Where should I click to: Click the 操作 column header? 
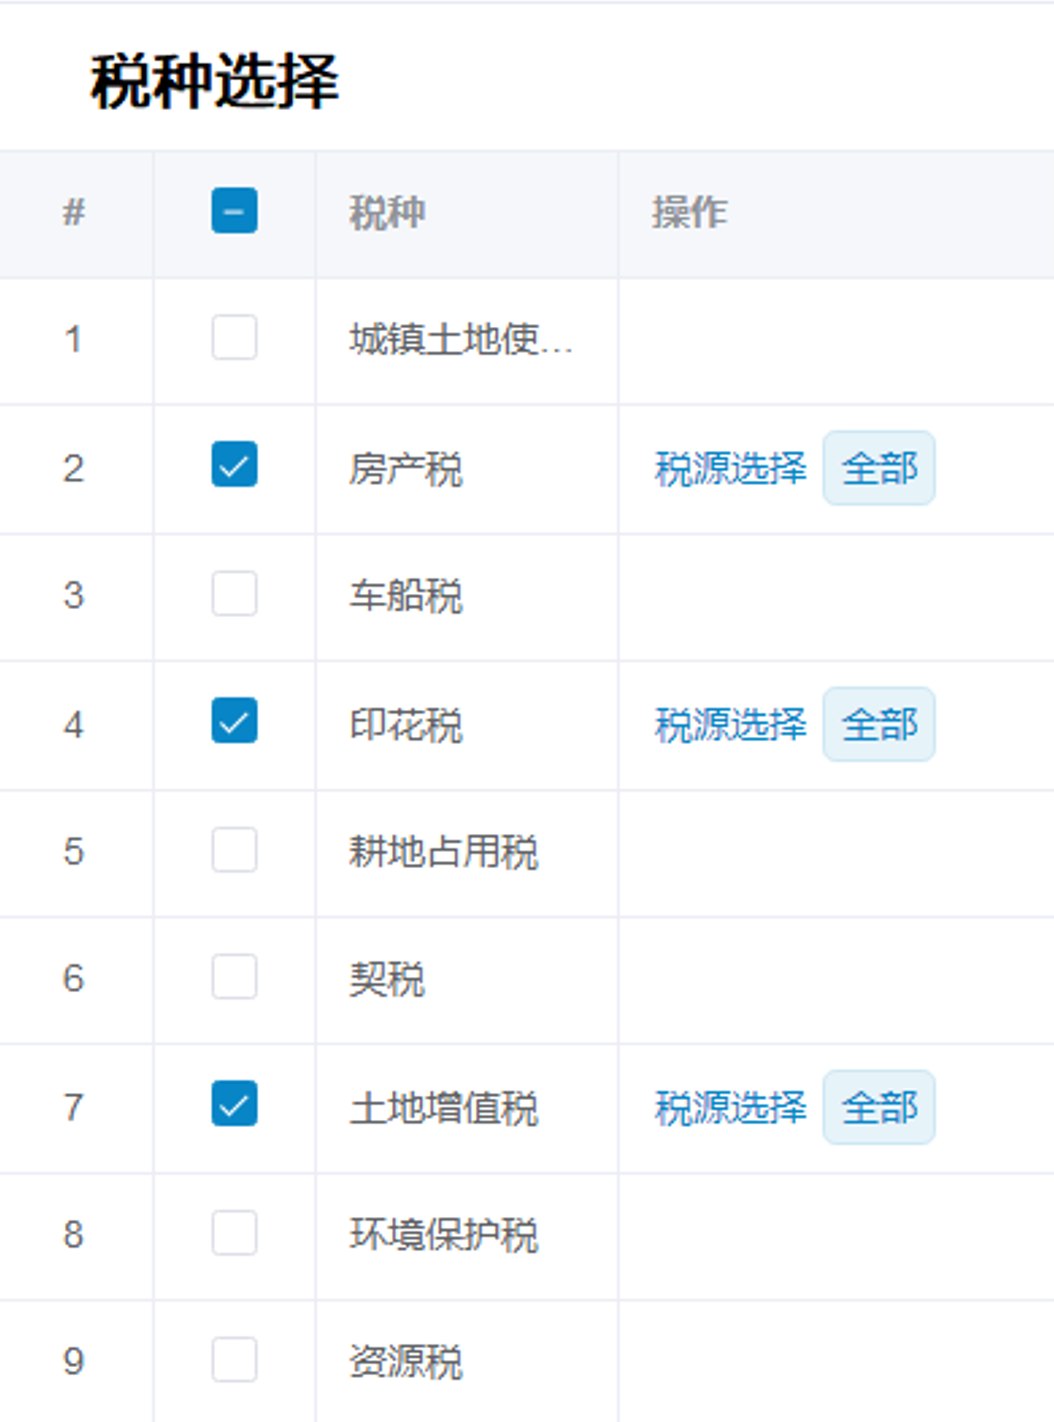point(690,212)
